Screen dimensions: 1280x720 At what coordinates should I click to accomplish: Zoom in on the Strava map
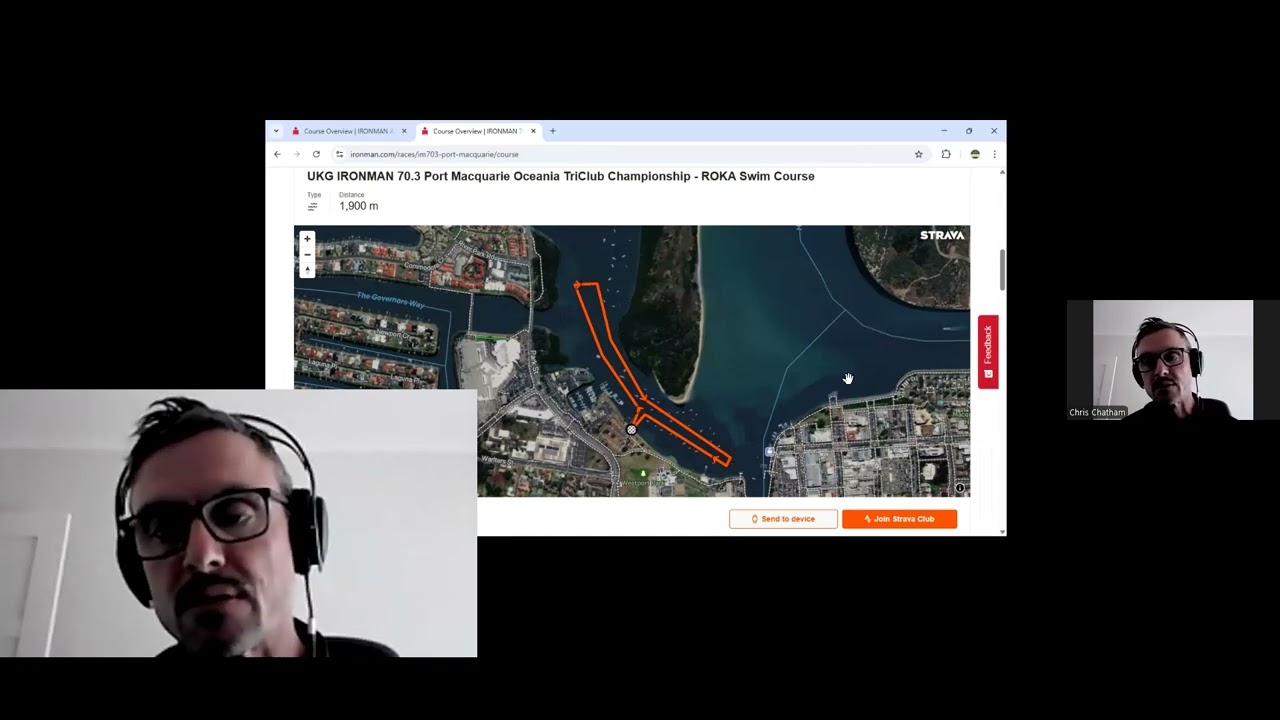pos(307,239)
